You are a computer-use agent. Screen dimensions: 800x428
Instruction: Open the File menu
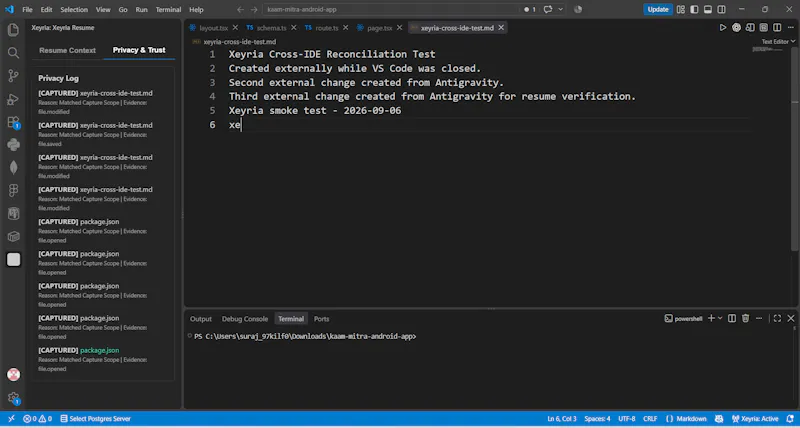pyautogui.click(x=27, y=9)
